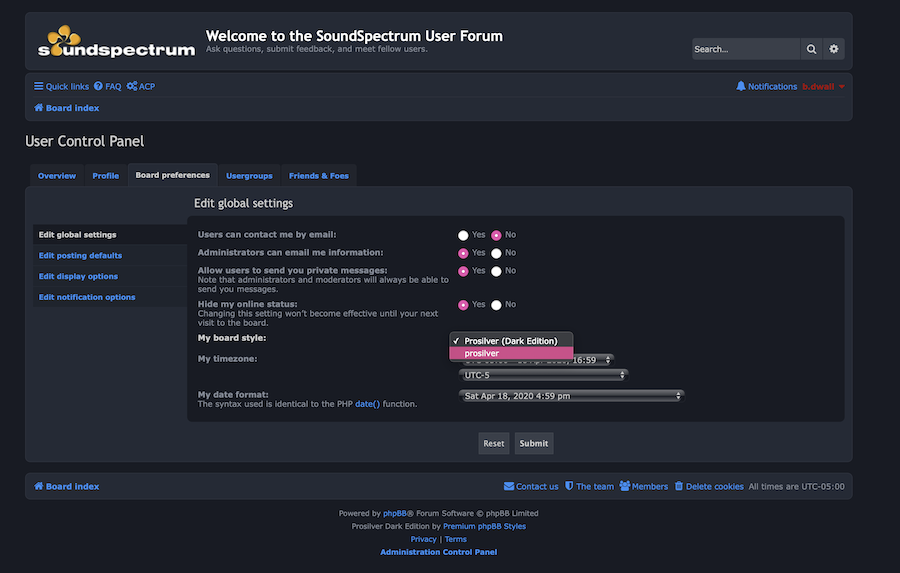
Task: Switch to the Profile tab
Action: 106,176
